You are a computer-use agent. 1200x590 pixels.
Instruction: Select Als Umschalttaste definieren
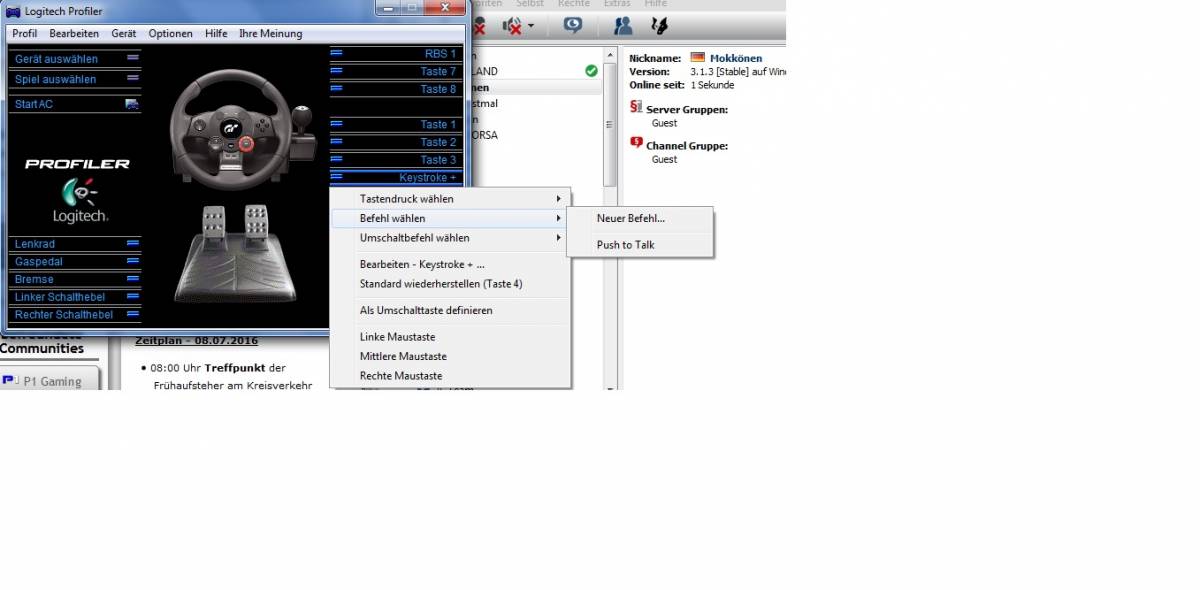pyautogui.click(x=426, y=310)
